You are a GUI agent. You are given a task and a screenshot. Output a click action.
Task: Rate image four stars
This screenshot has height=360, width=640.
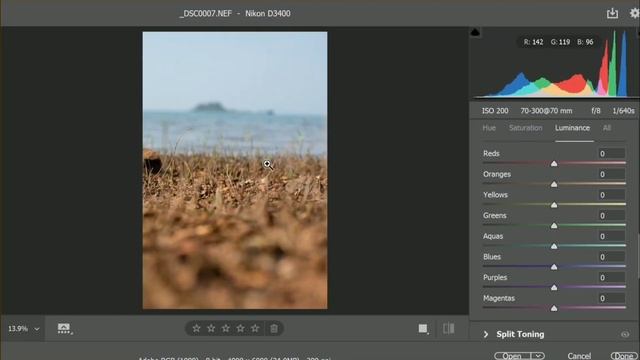point(240,328)
